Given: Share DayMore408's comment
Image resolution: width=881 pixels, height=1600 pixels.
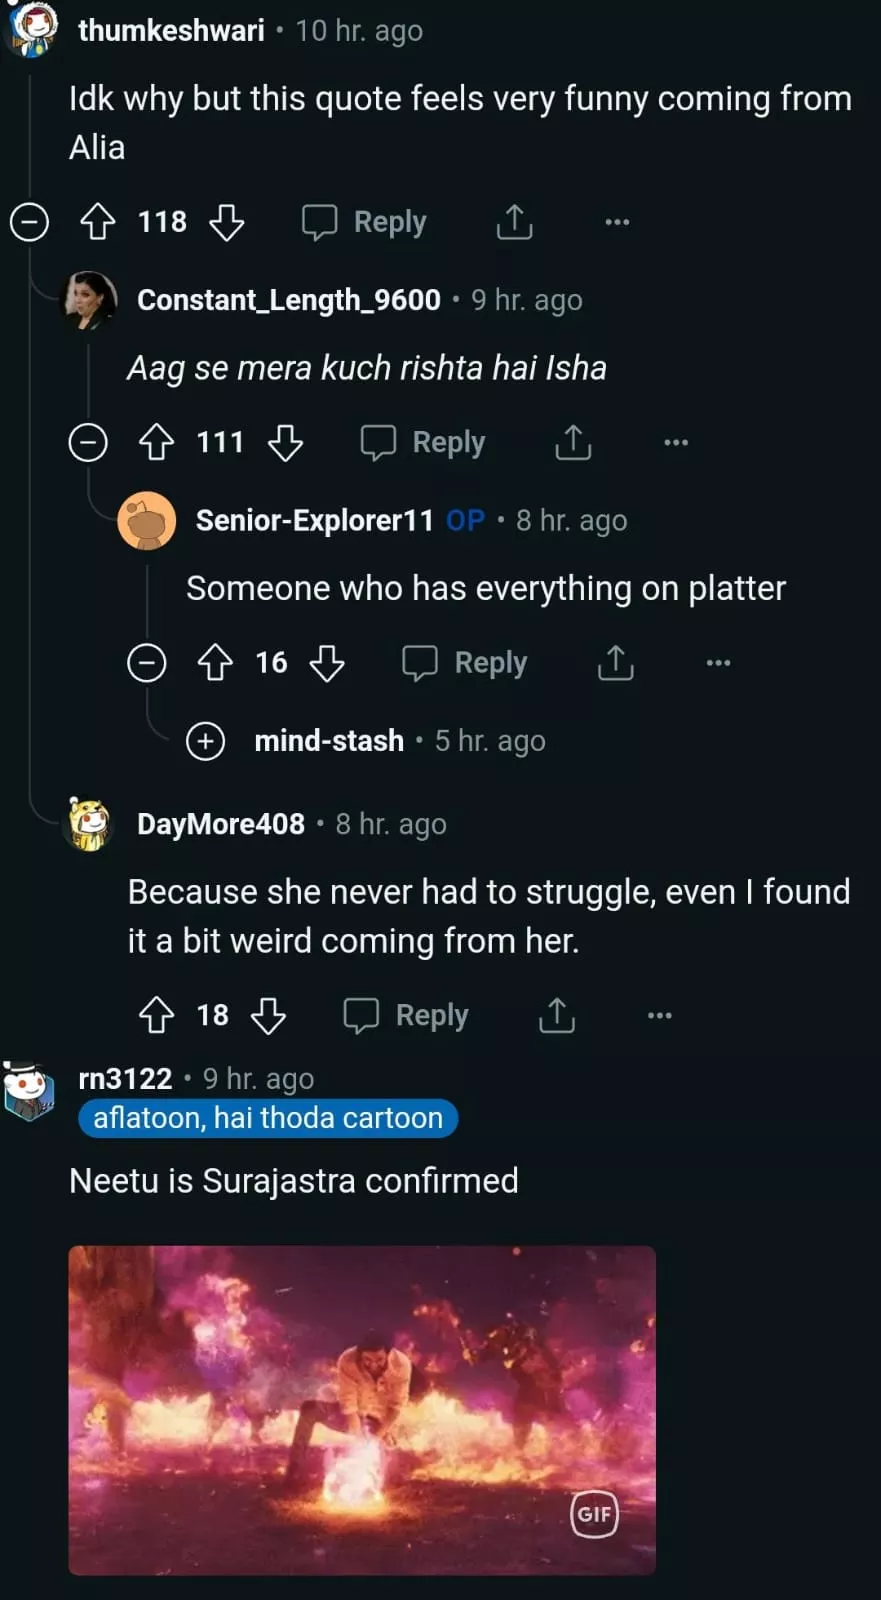Looking at the screenshot, I should pos(557,1015).
